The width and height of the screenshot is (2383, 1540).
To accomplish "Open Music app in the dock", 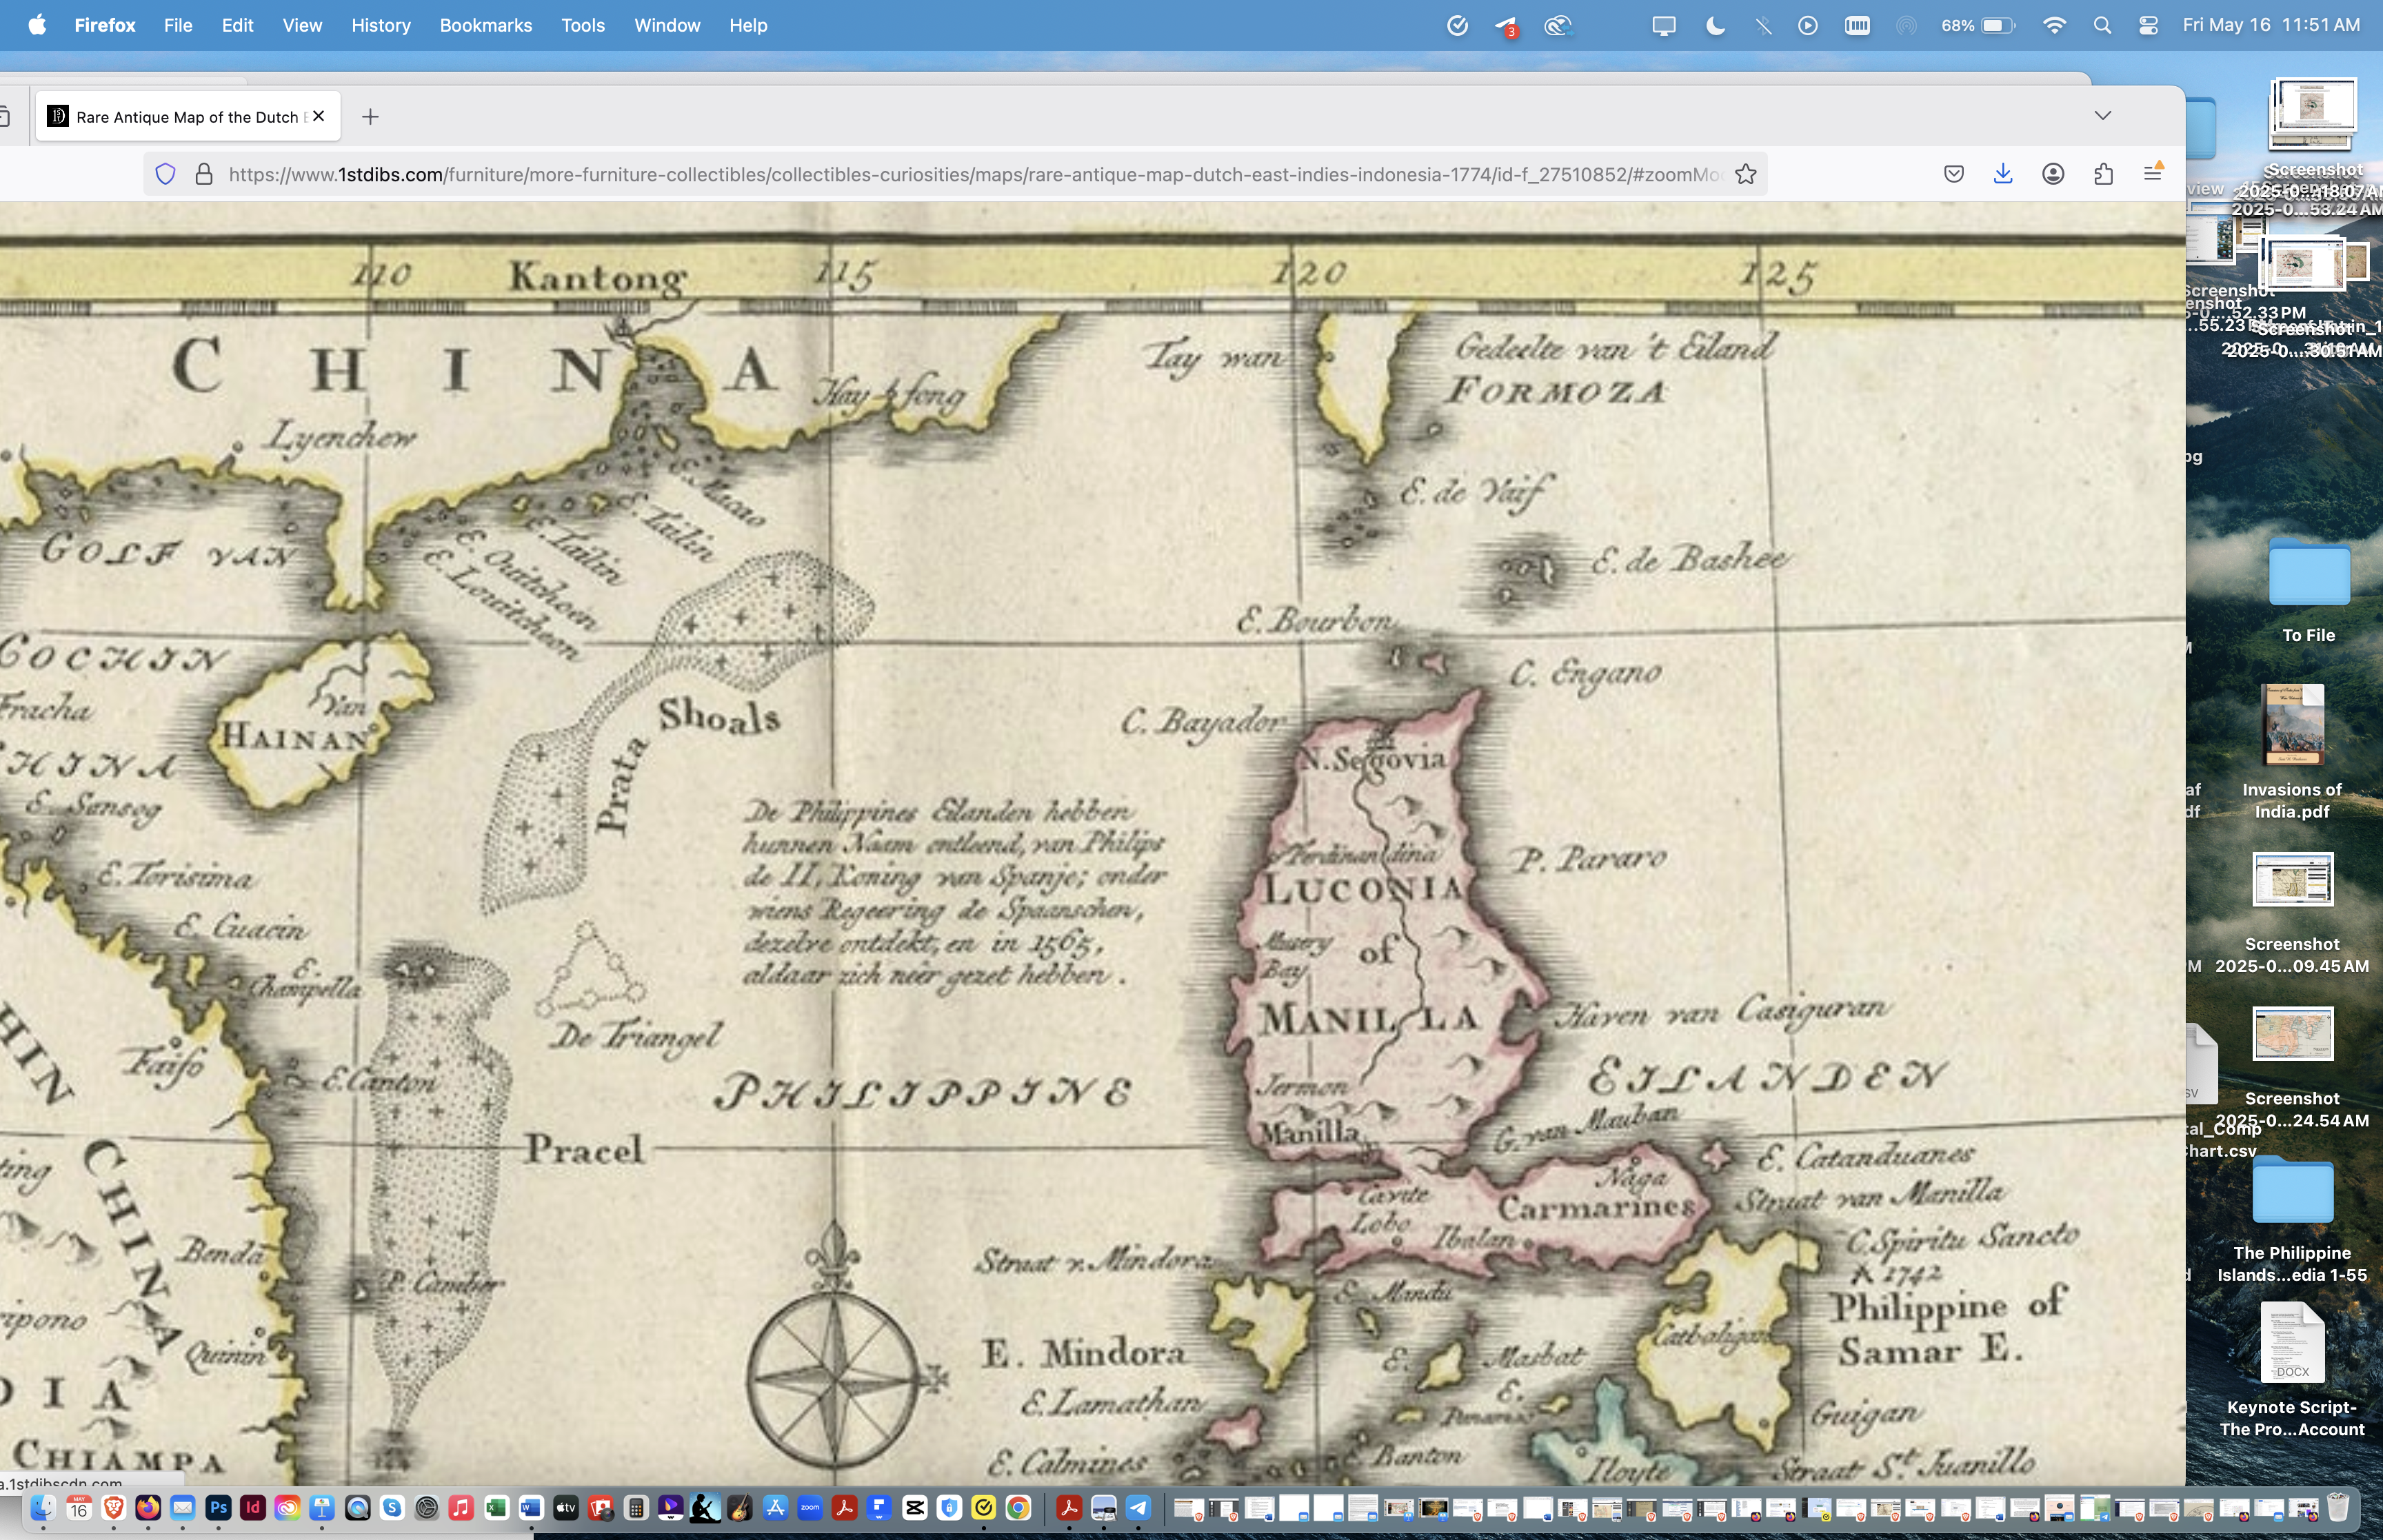I will tap(461, 1508).
